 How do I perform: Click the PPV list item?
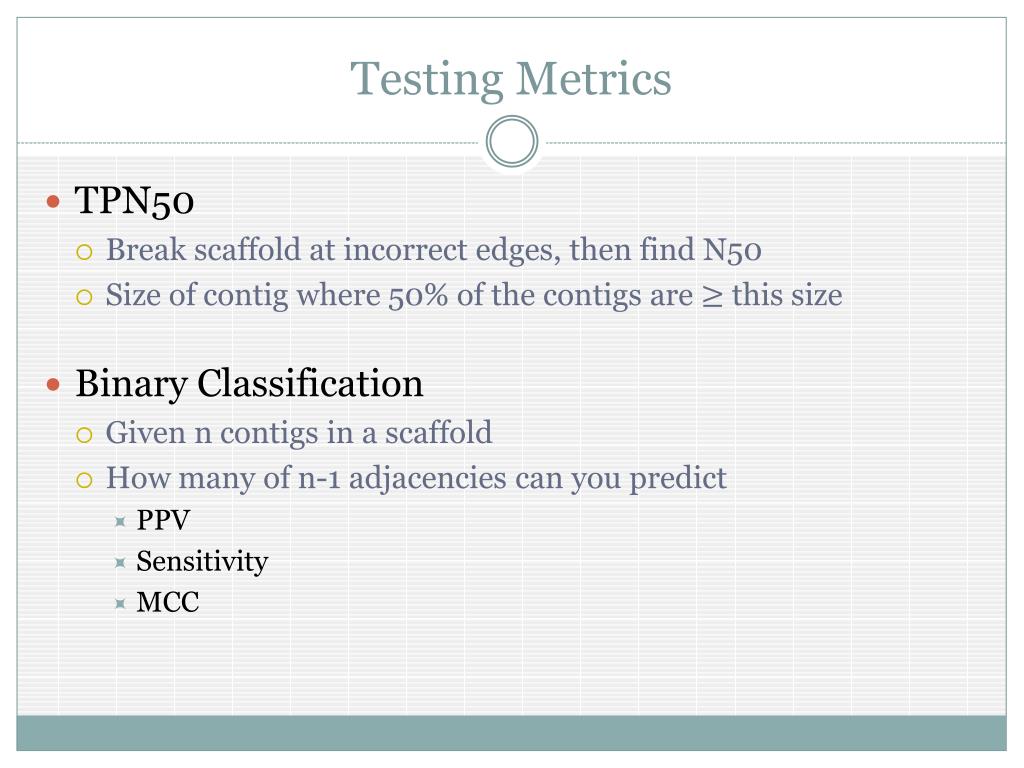(163, 520)
